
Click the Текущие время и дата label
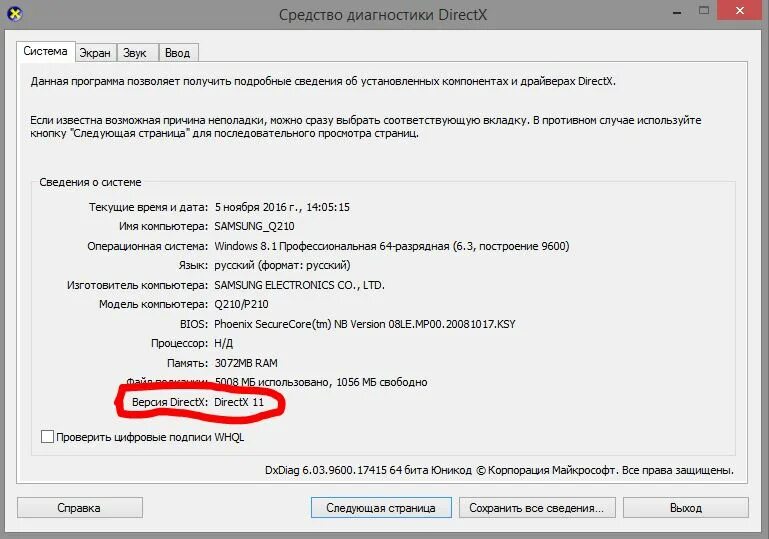[148, 207]
